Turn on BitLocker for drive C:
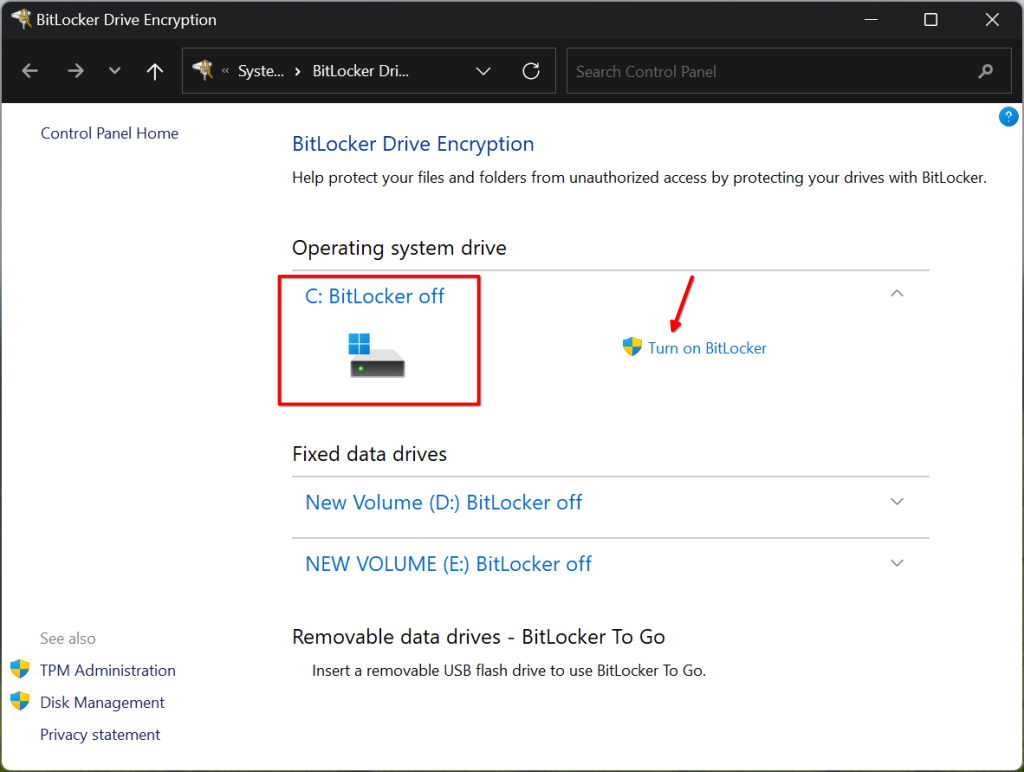 (x=707, y=348)
